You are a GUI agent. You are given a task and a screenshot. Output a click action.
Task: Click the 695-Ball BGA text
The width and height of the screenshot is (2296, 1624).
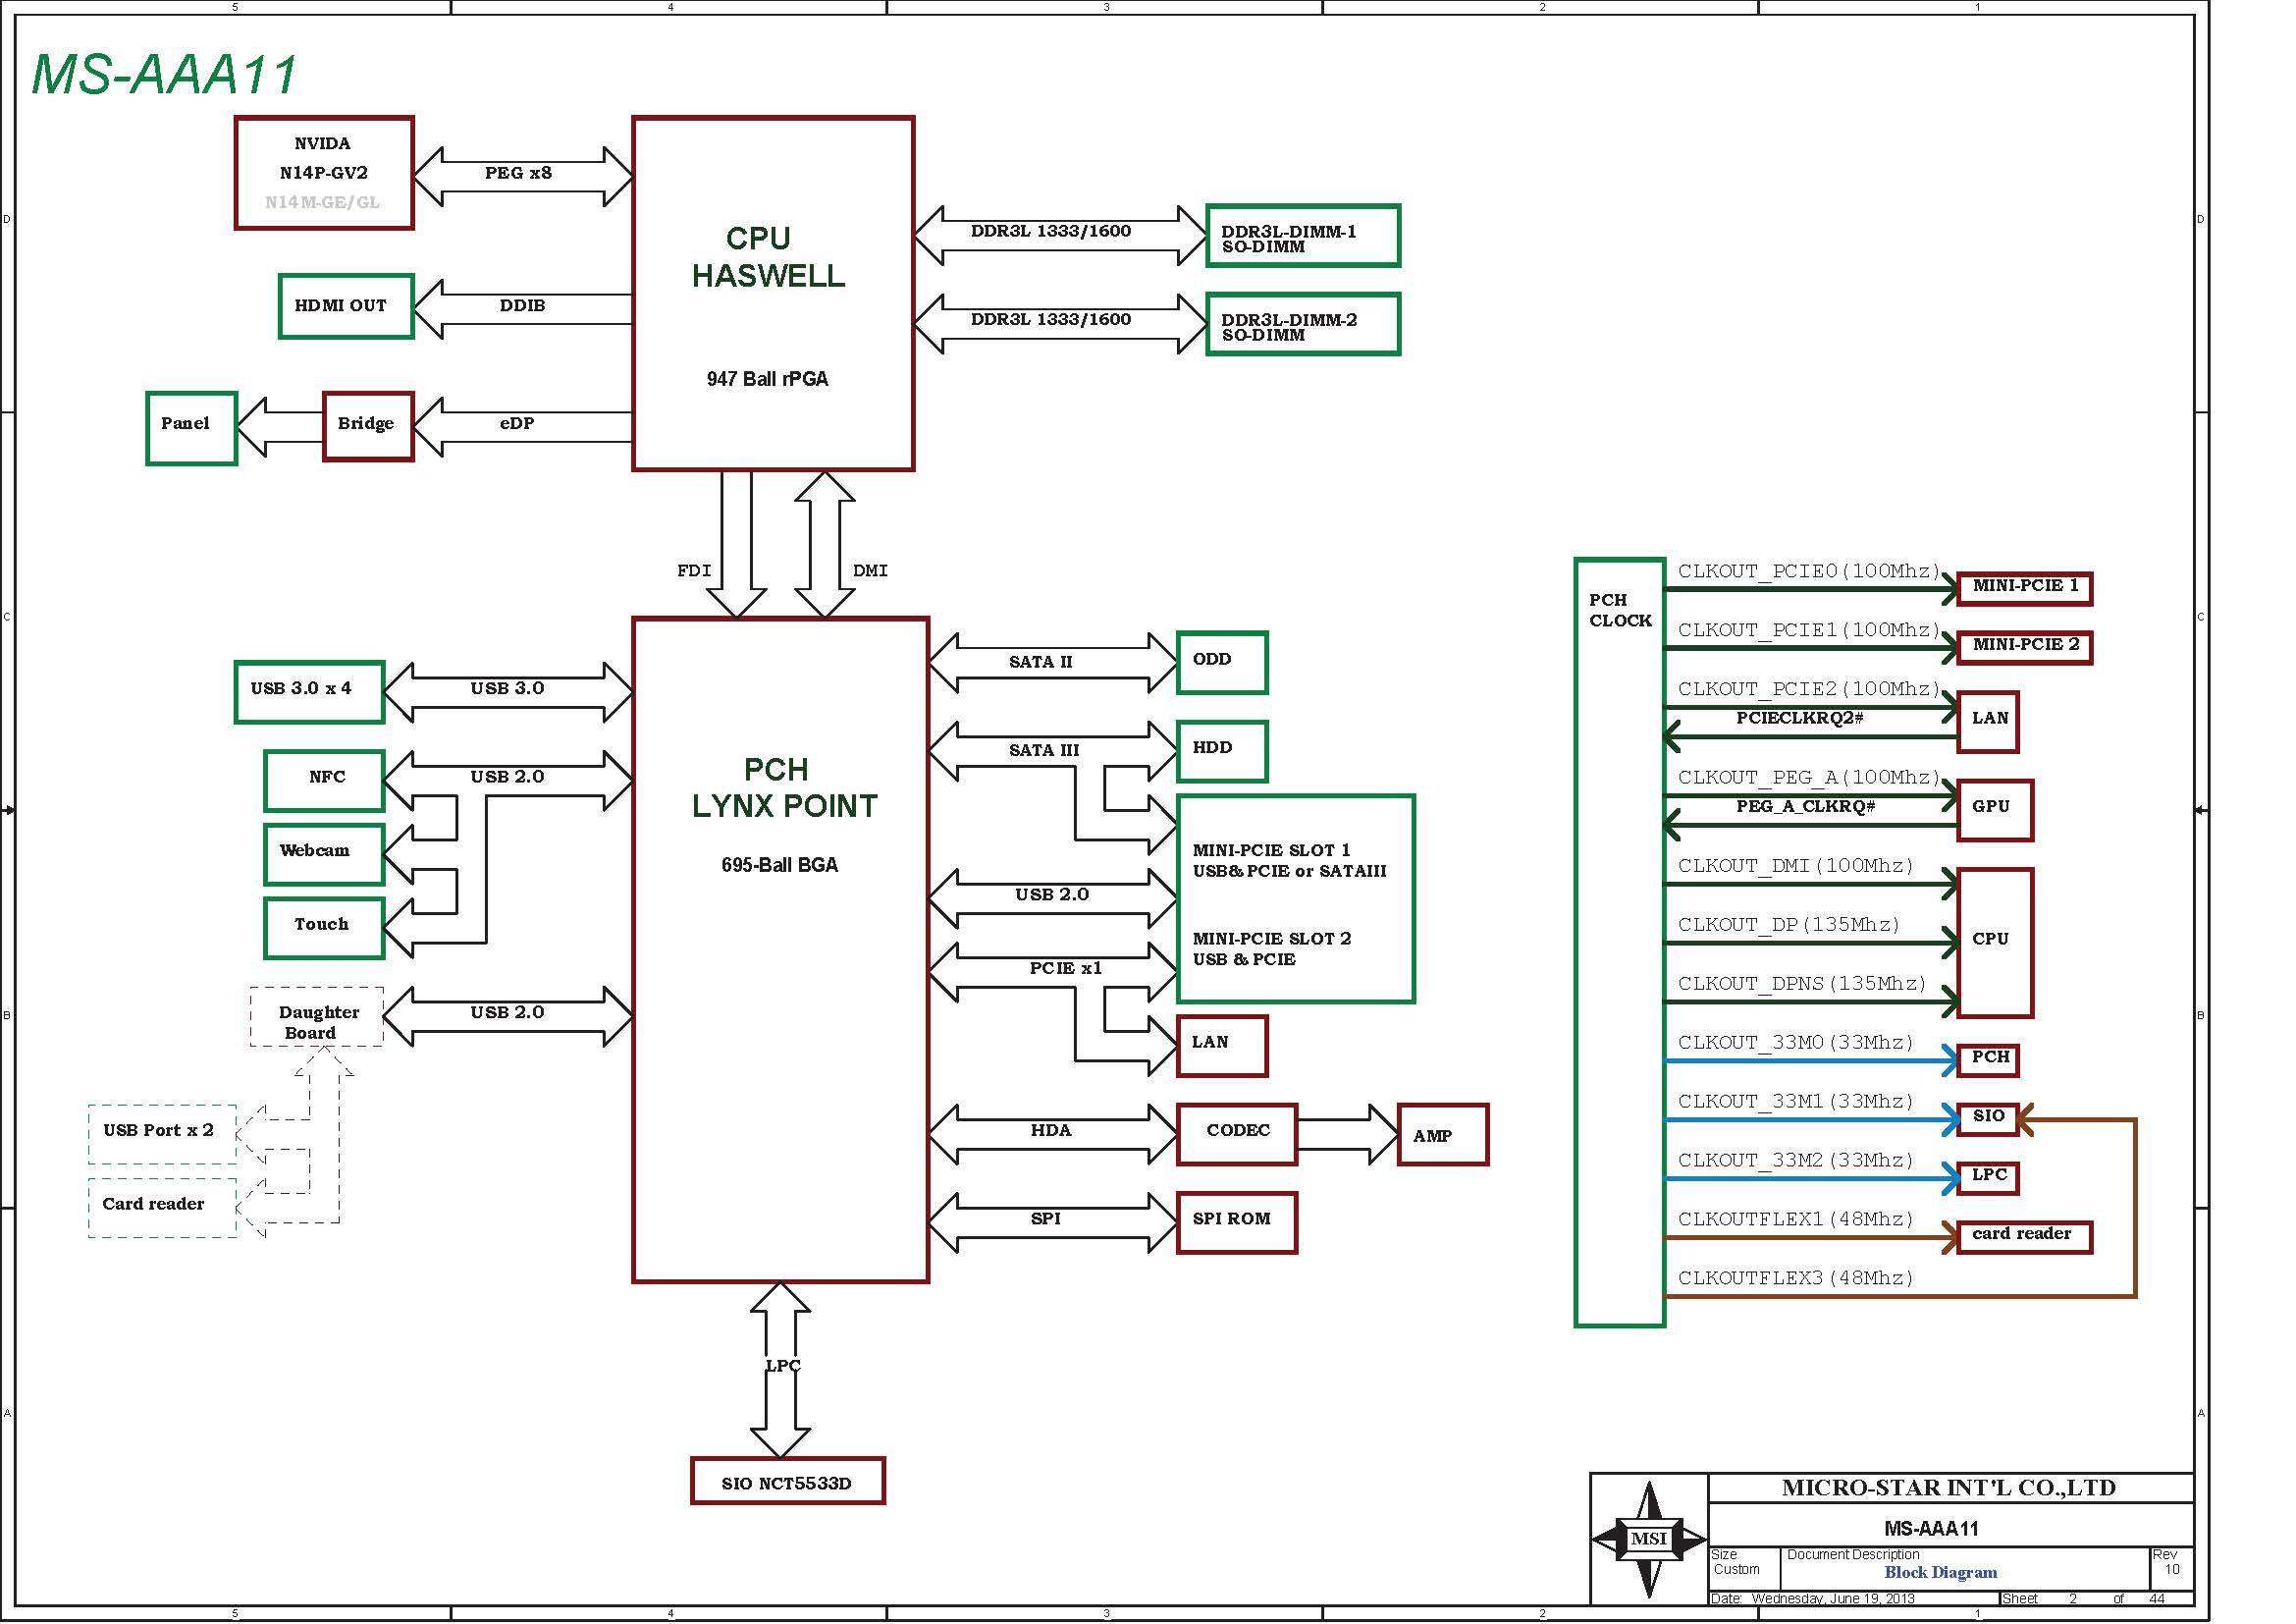point(779,865)
